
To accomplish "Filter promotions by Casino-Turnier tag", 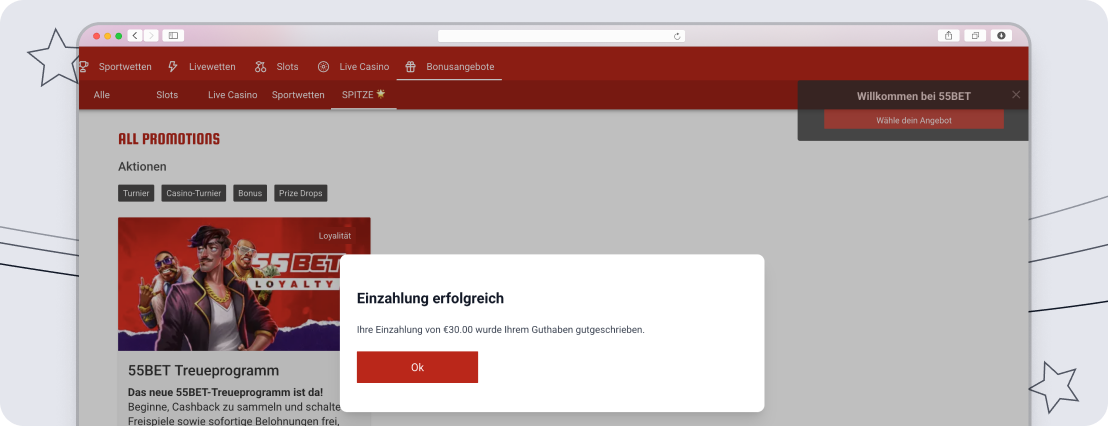I will (x=194, y=194).
